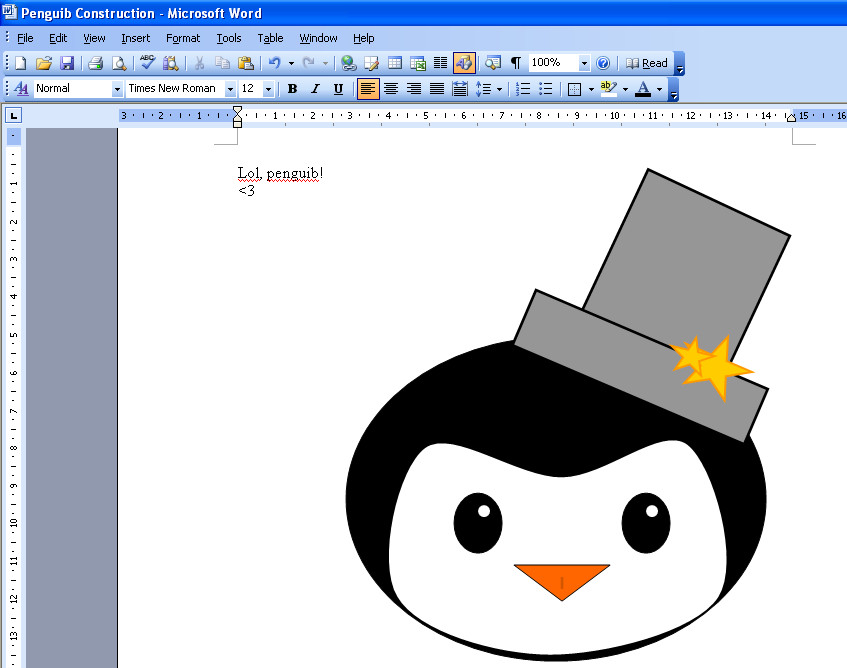
Task: Click the Insert Excel Worksheet icon
Action: (x=418, y=62)
